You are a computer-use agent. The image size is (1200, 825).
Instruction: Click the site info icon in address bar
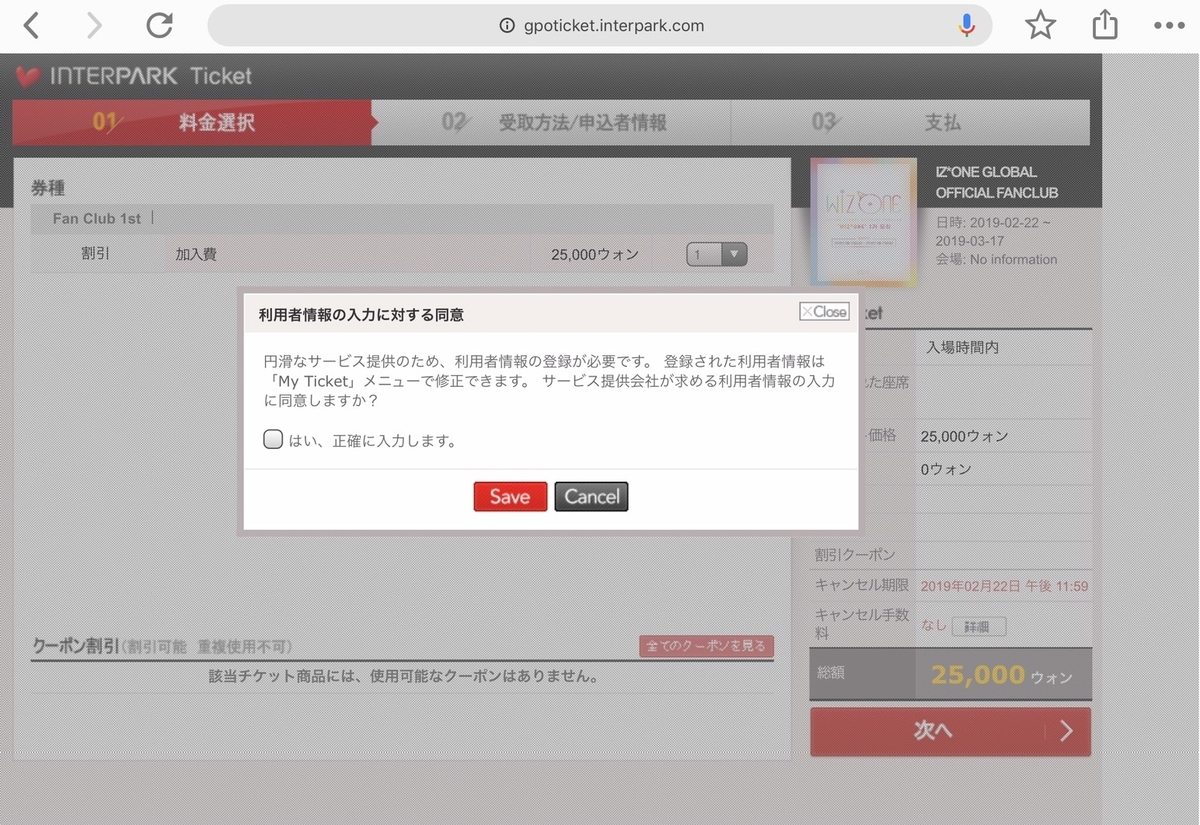[507, 26]
